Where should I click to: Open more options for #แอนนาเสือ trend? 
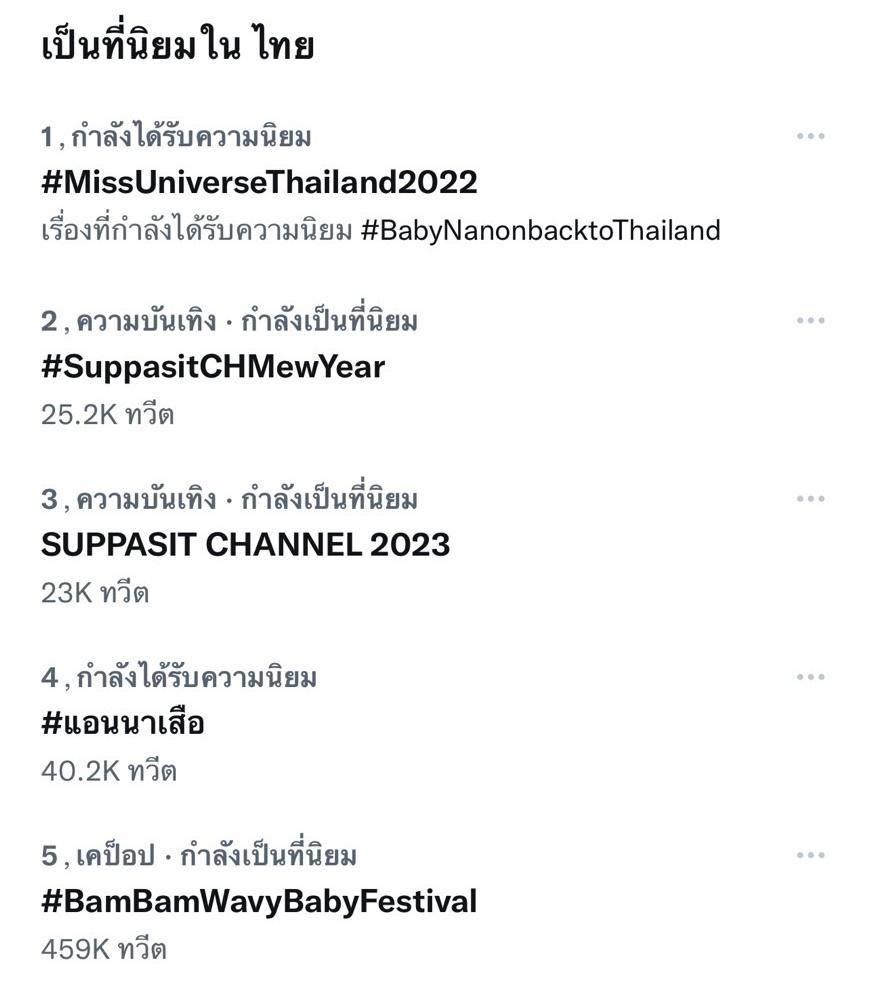tap(810, 677)
